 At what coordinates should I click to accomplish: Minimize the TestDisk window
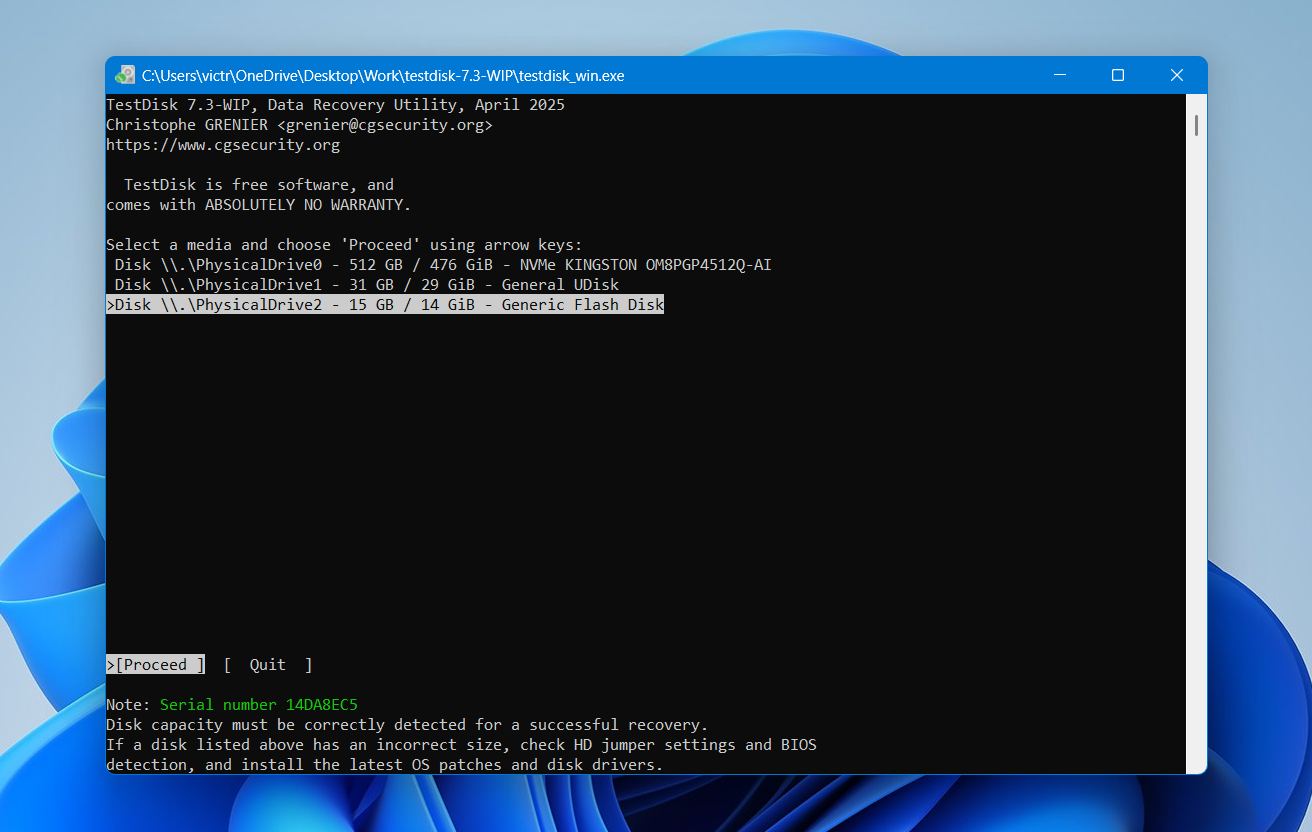point(1059,74)
